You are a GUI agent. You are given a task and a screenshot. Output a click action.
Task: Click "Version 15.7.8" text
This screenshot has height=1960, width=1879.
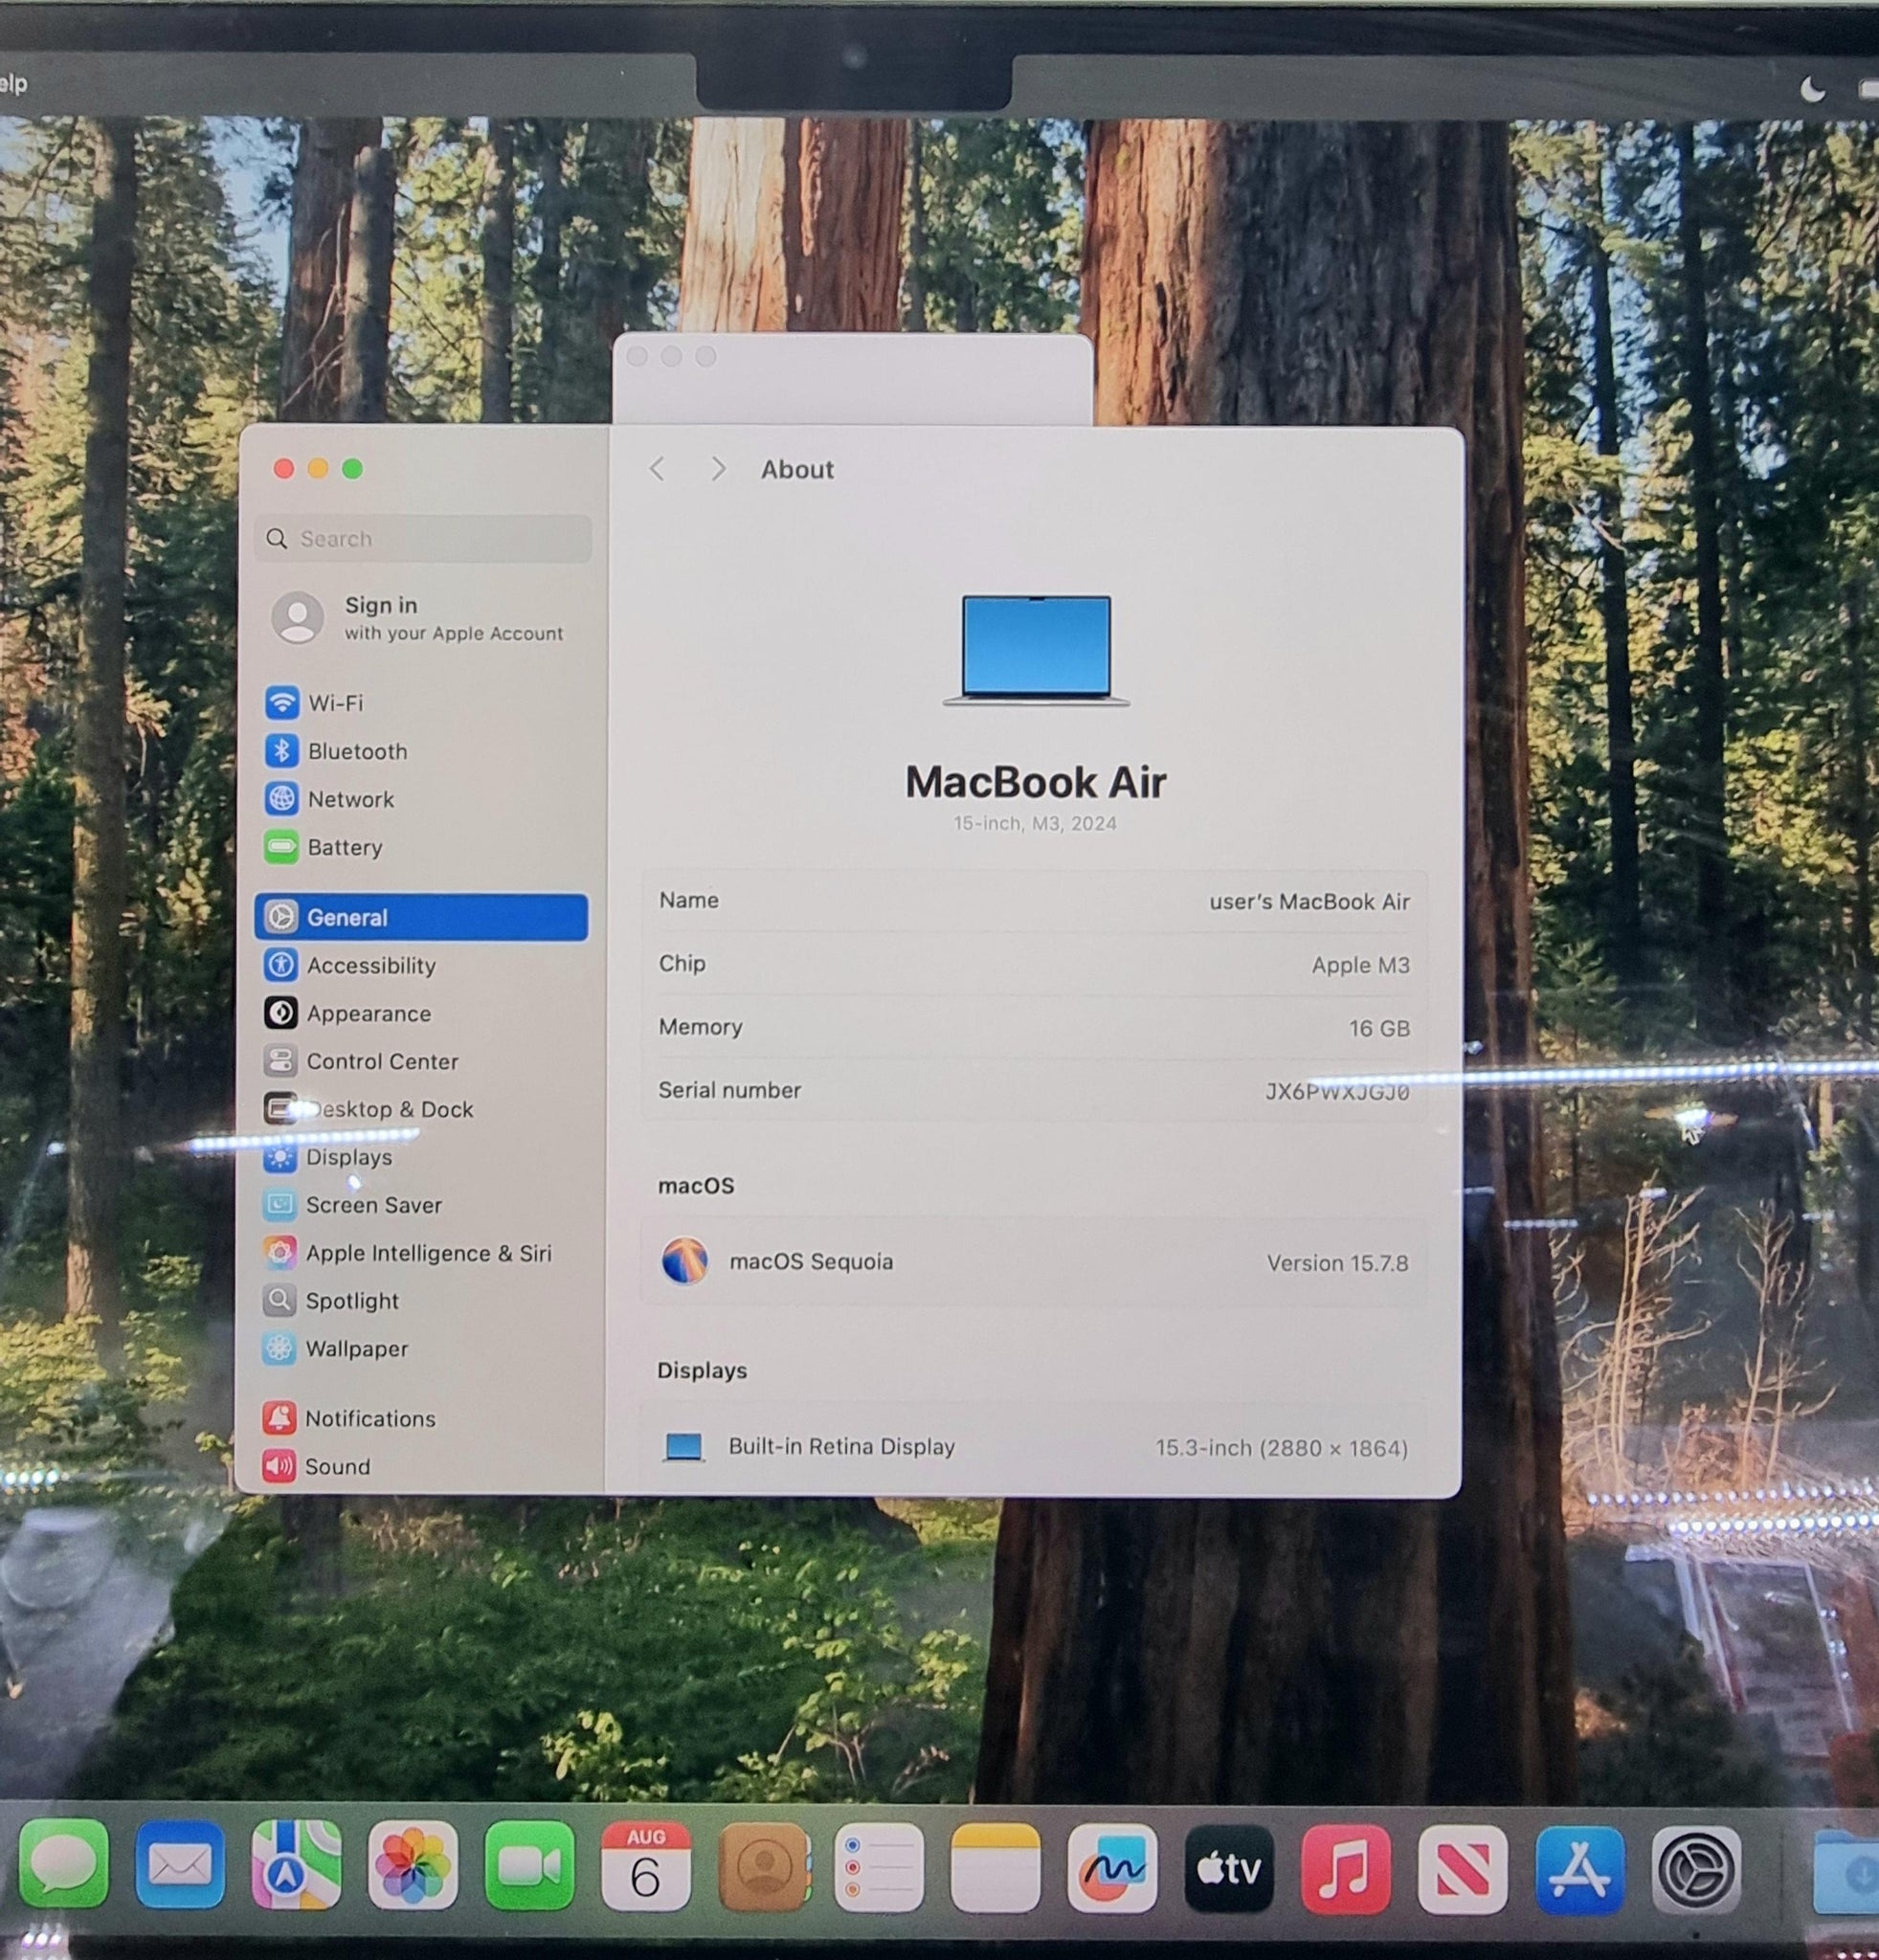pyautogui.click(x=1337, y=1263)
